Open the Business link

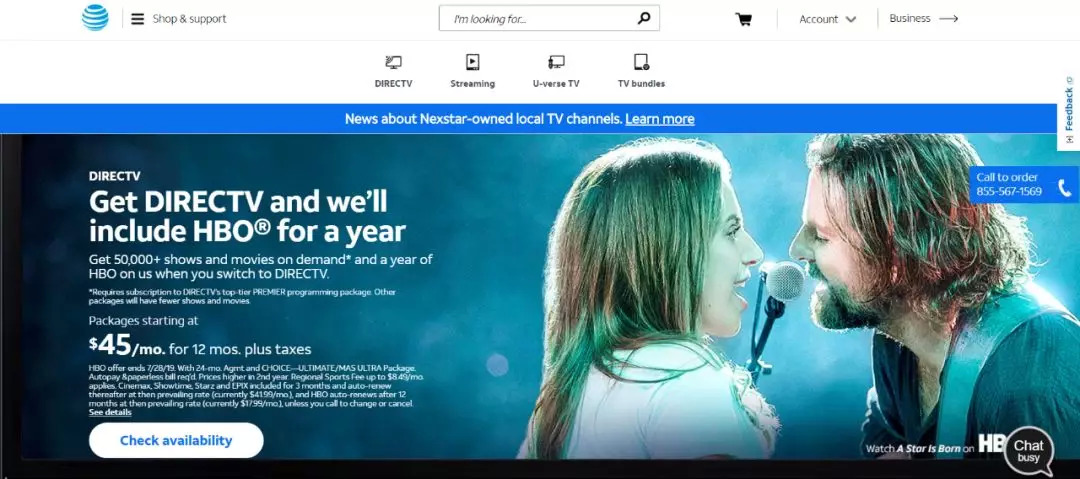(910, 19)
